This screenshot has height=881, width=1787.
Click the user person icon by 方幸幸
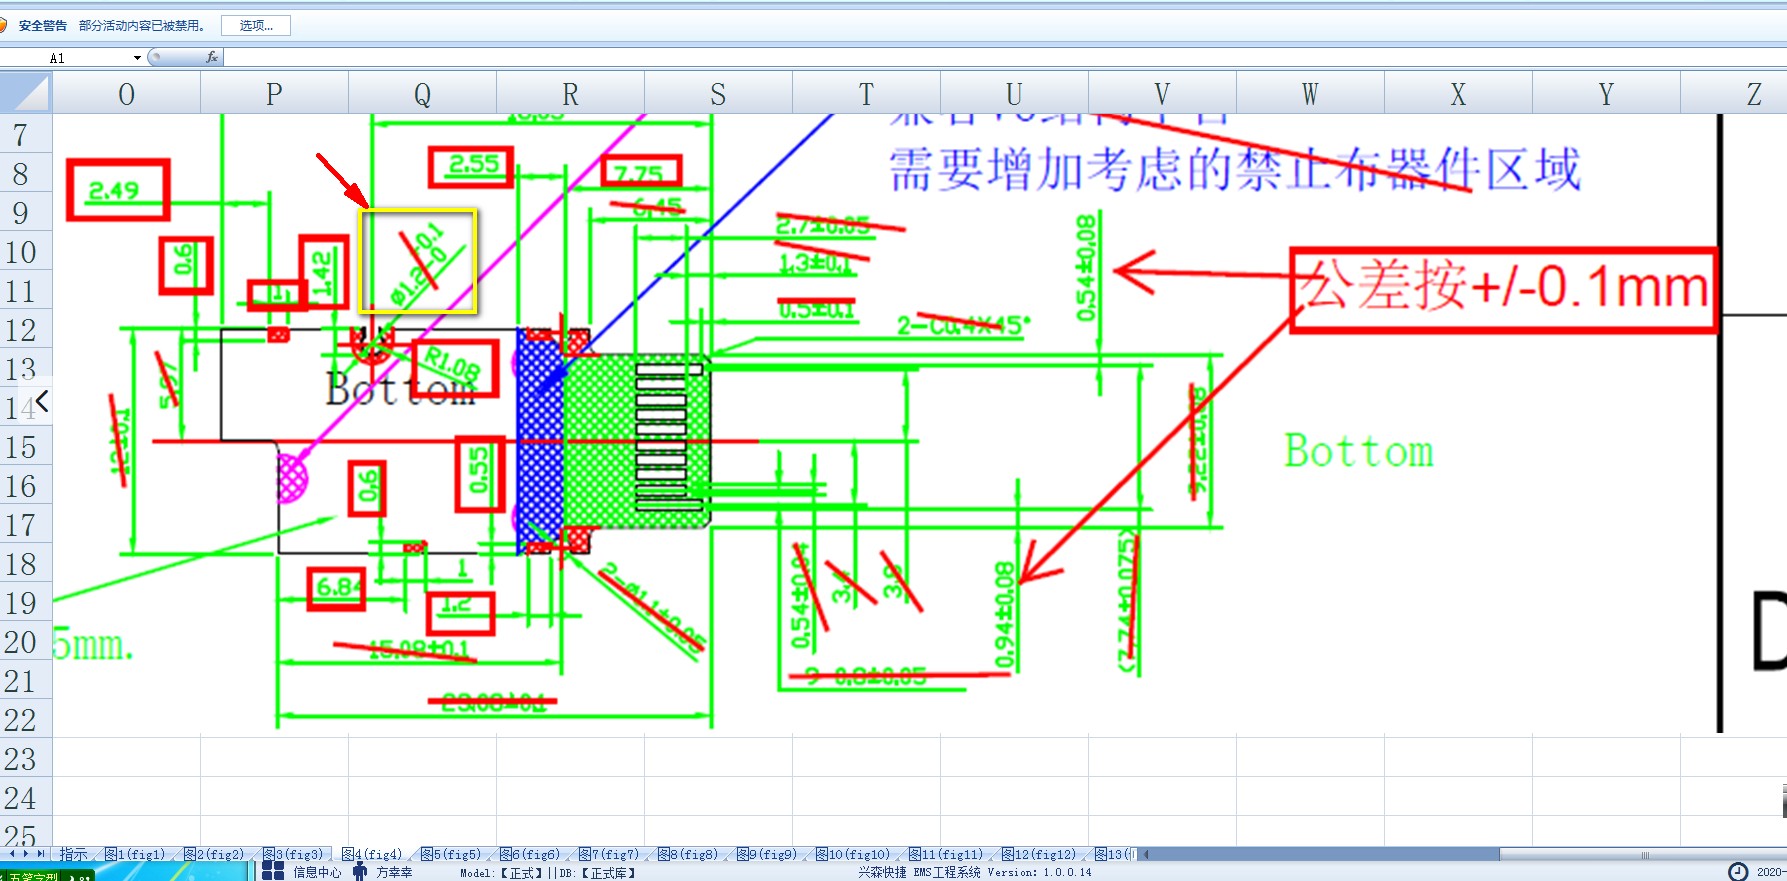point(360,872)
